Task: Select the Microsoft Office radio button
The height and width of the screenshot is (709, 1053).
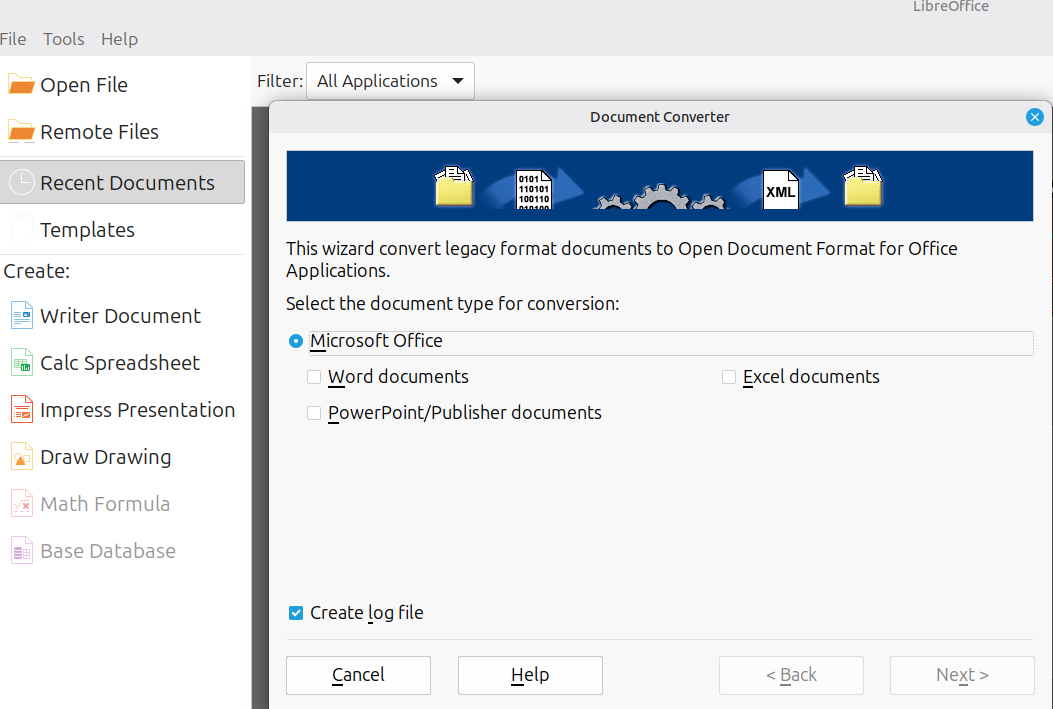Action: 295,341
